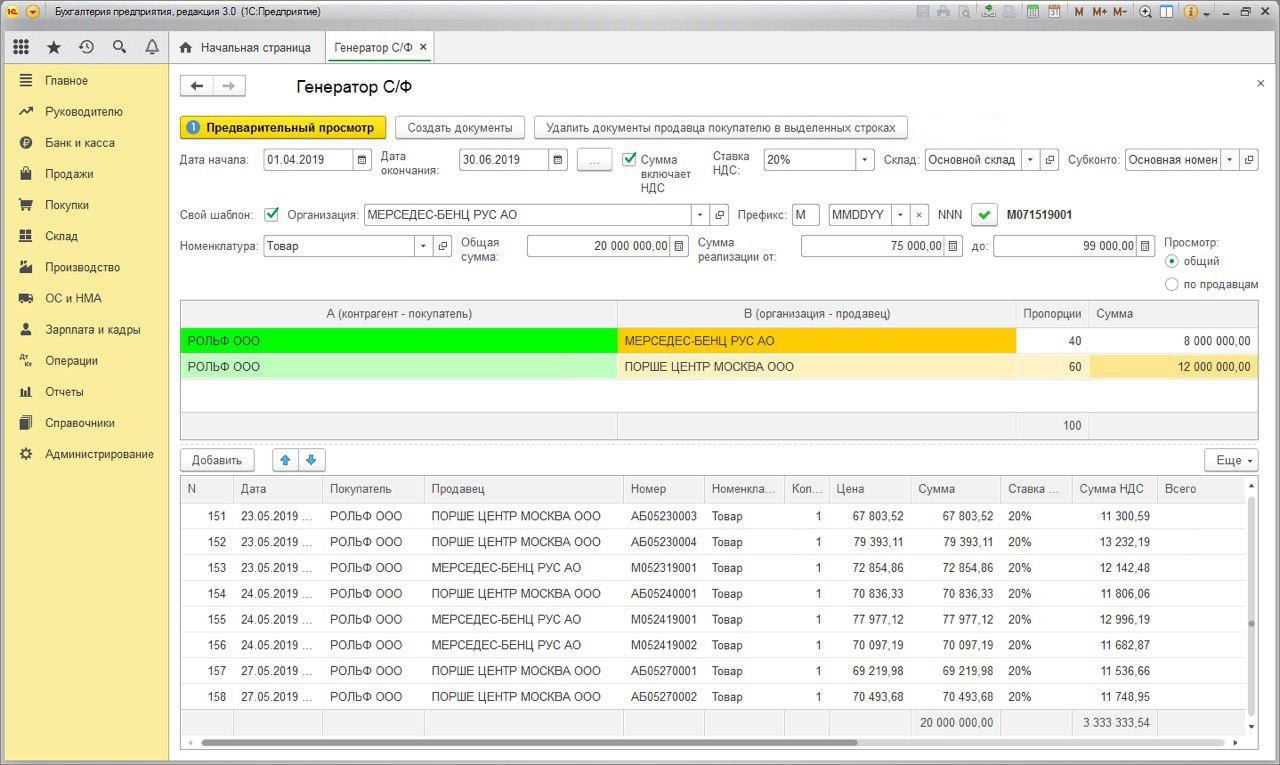Clear the MMDDYY field with the x button

(919, 215)
